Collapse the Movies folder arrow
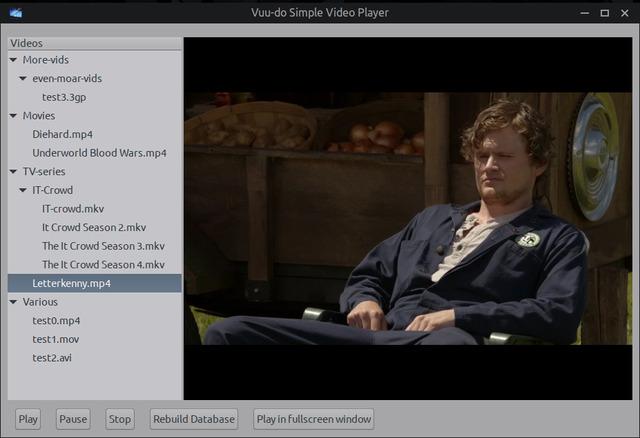Screen dimensions: 640x438 (13, 116)
